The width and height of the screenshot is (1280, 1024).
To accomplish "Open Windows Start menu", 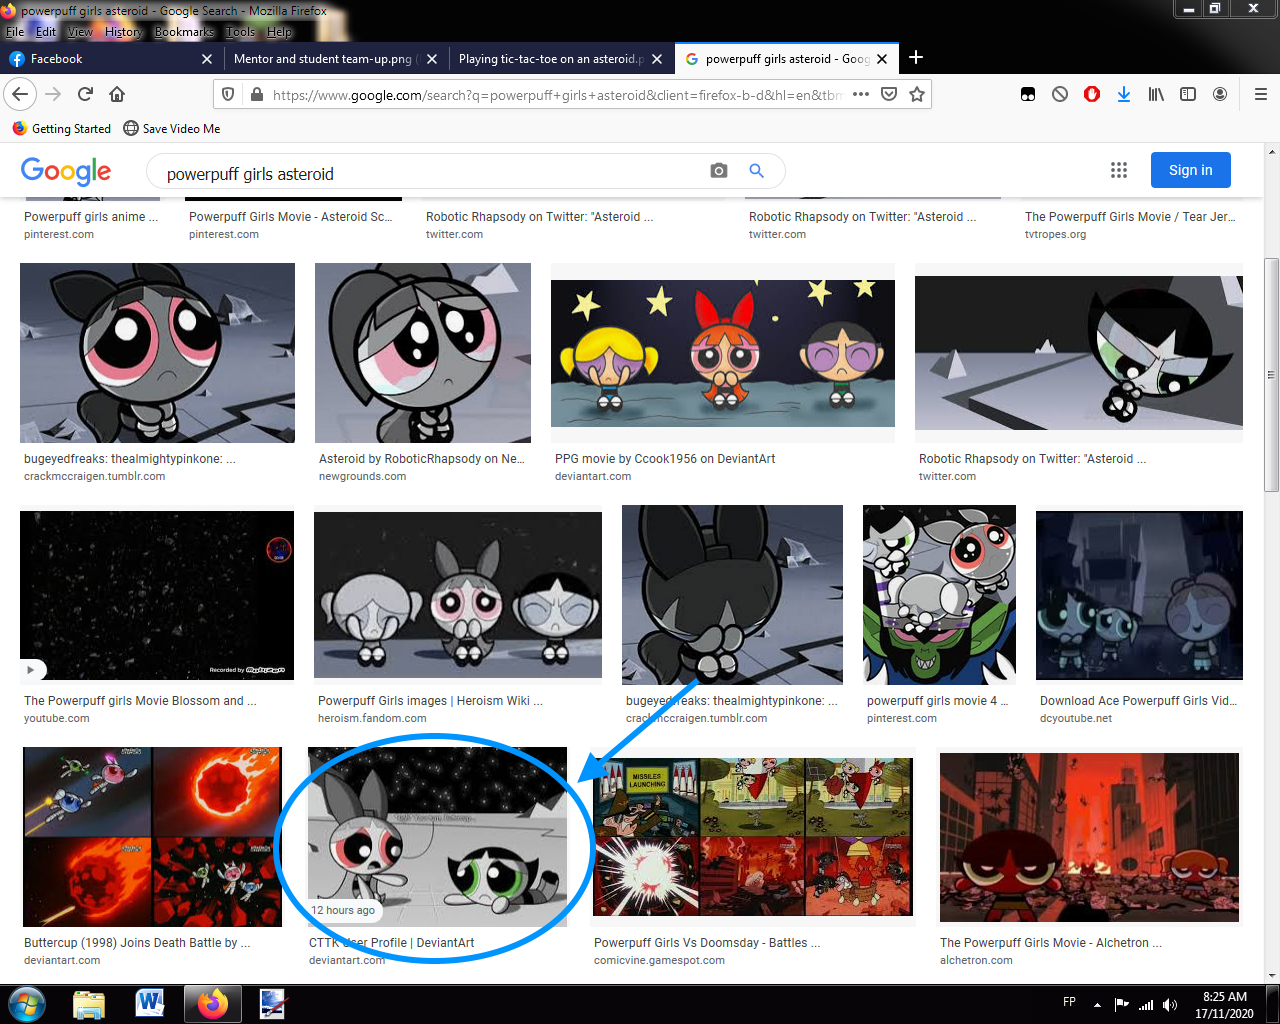I will [27, 1003].
